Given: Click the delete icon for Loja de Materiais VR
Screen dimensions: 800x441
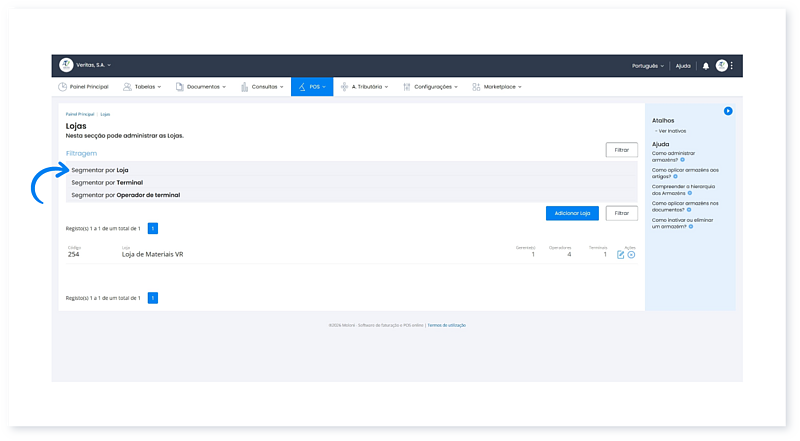Looking at the screenshot, I should click(631, 255).
